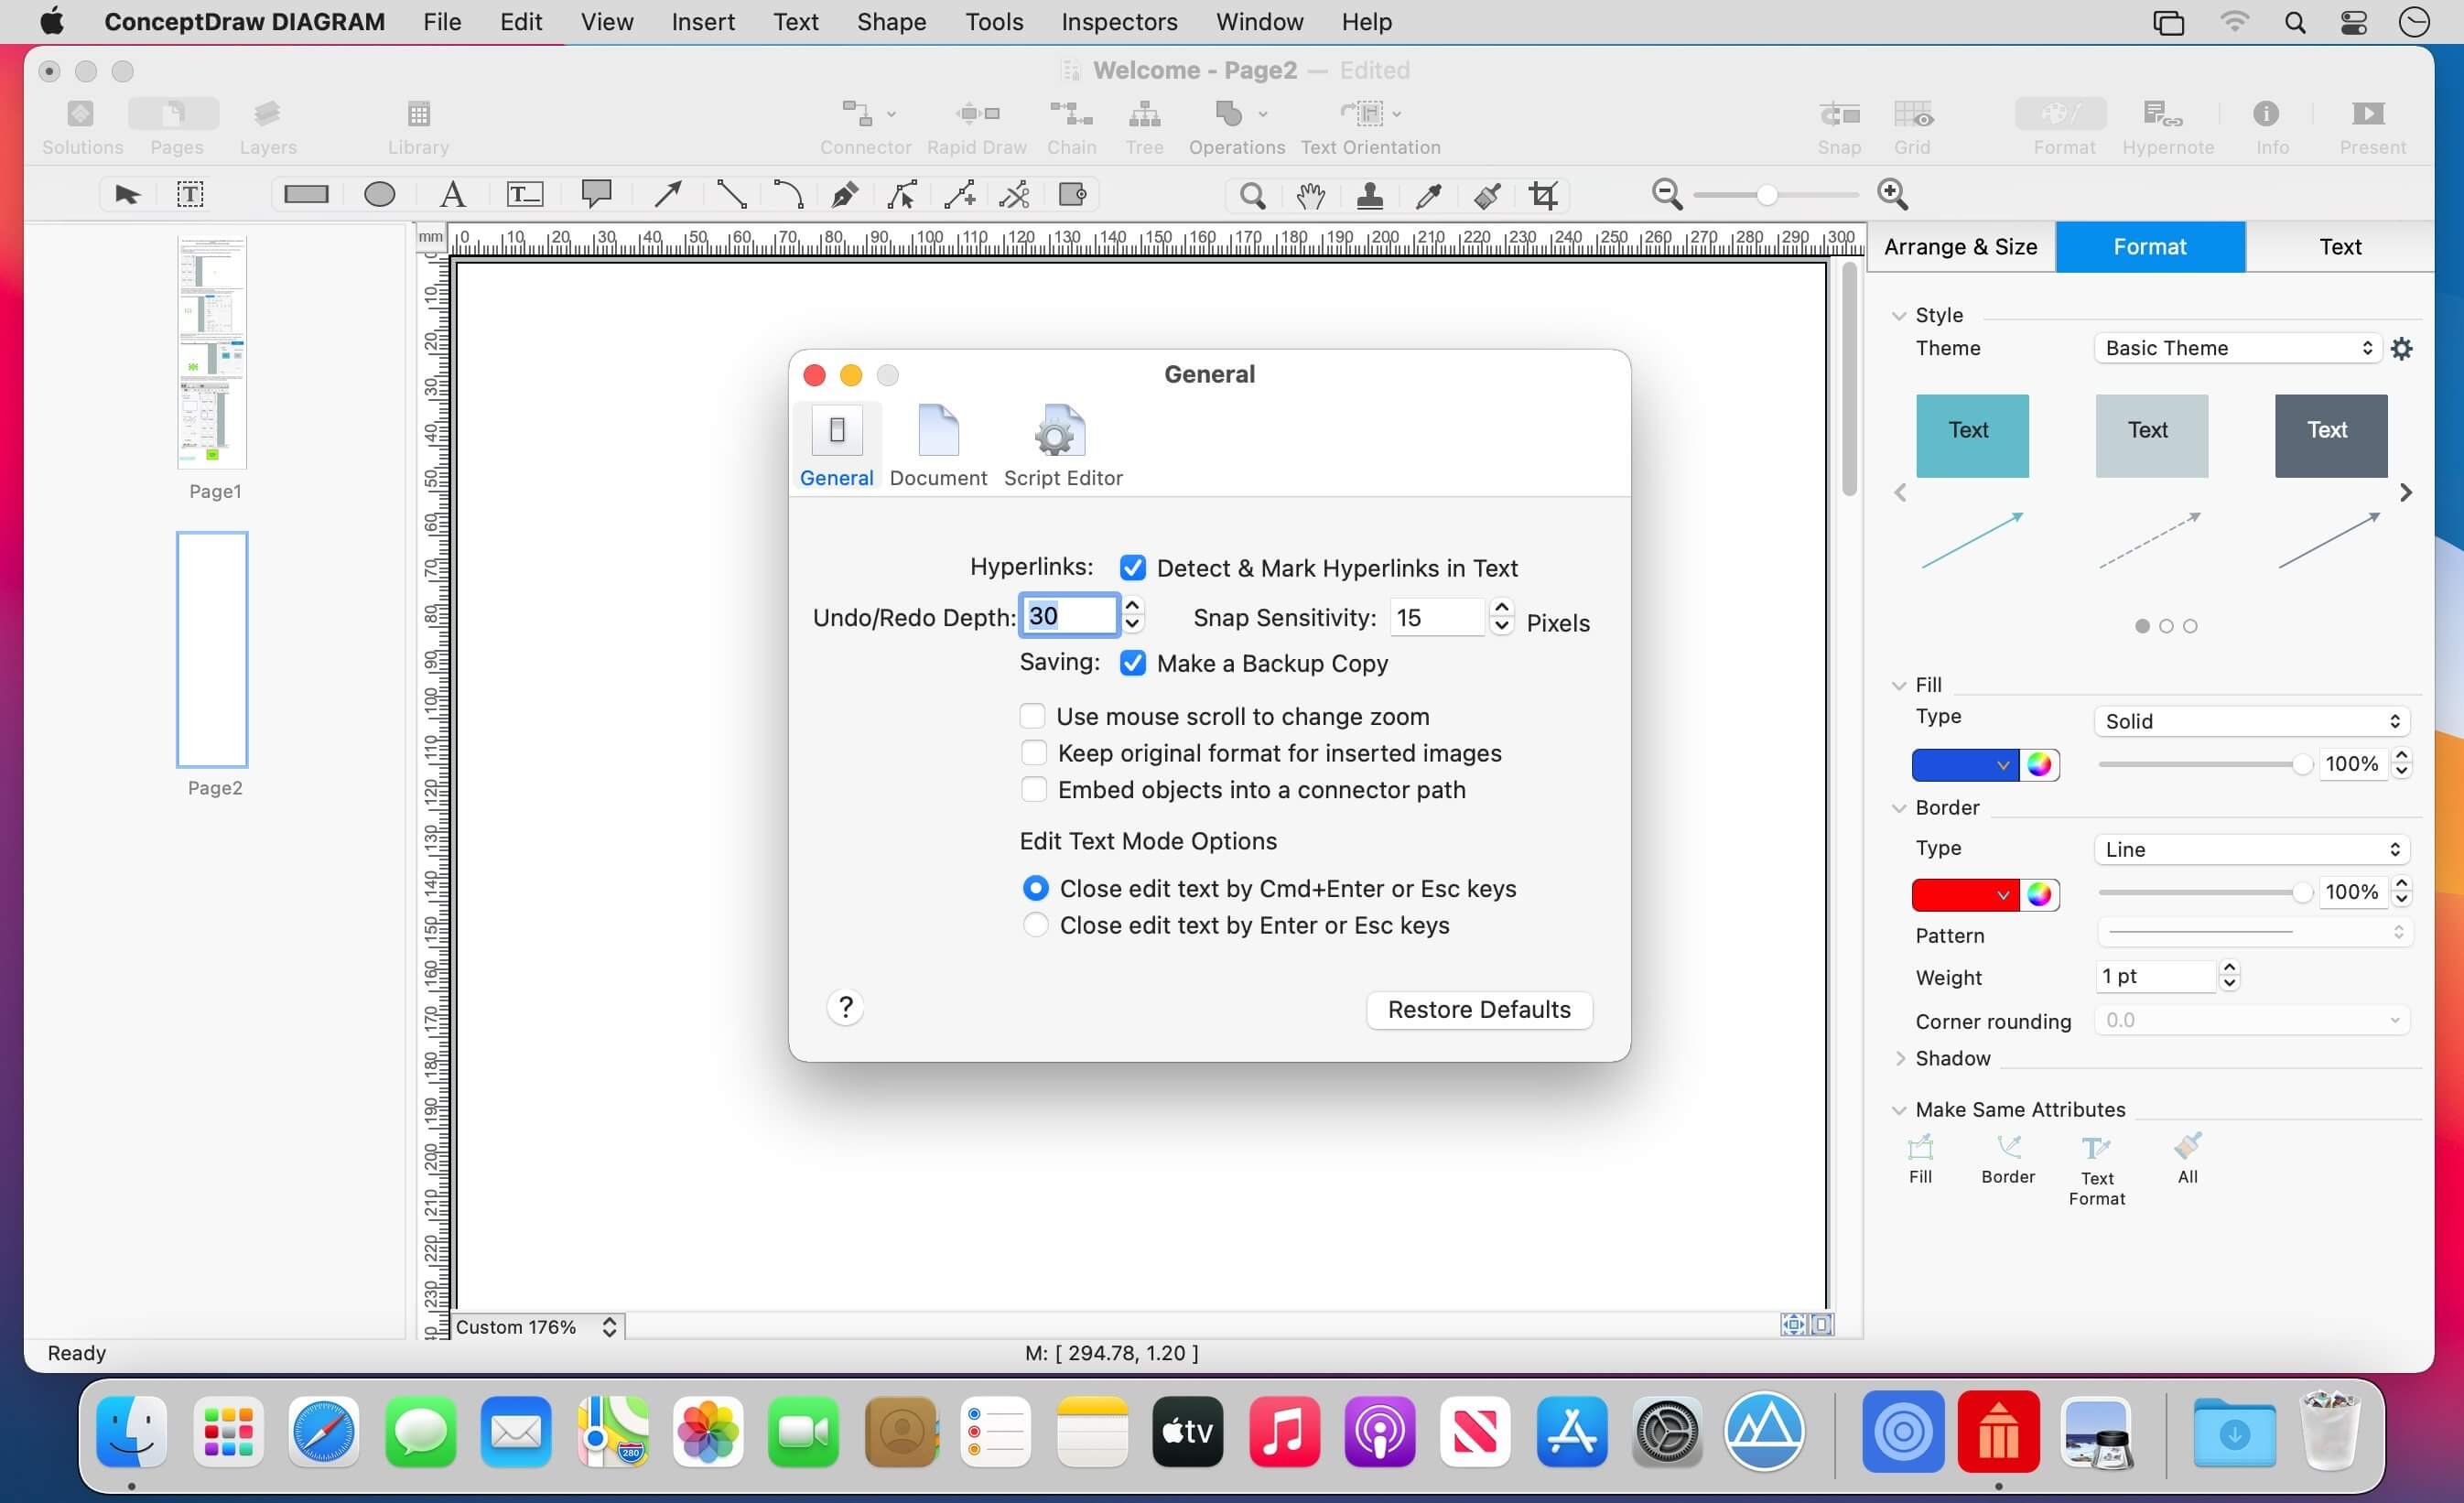
Task: Select the ellipse shape tool
Action: point(379,194)
